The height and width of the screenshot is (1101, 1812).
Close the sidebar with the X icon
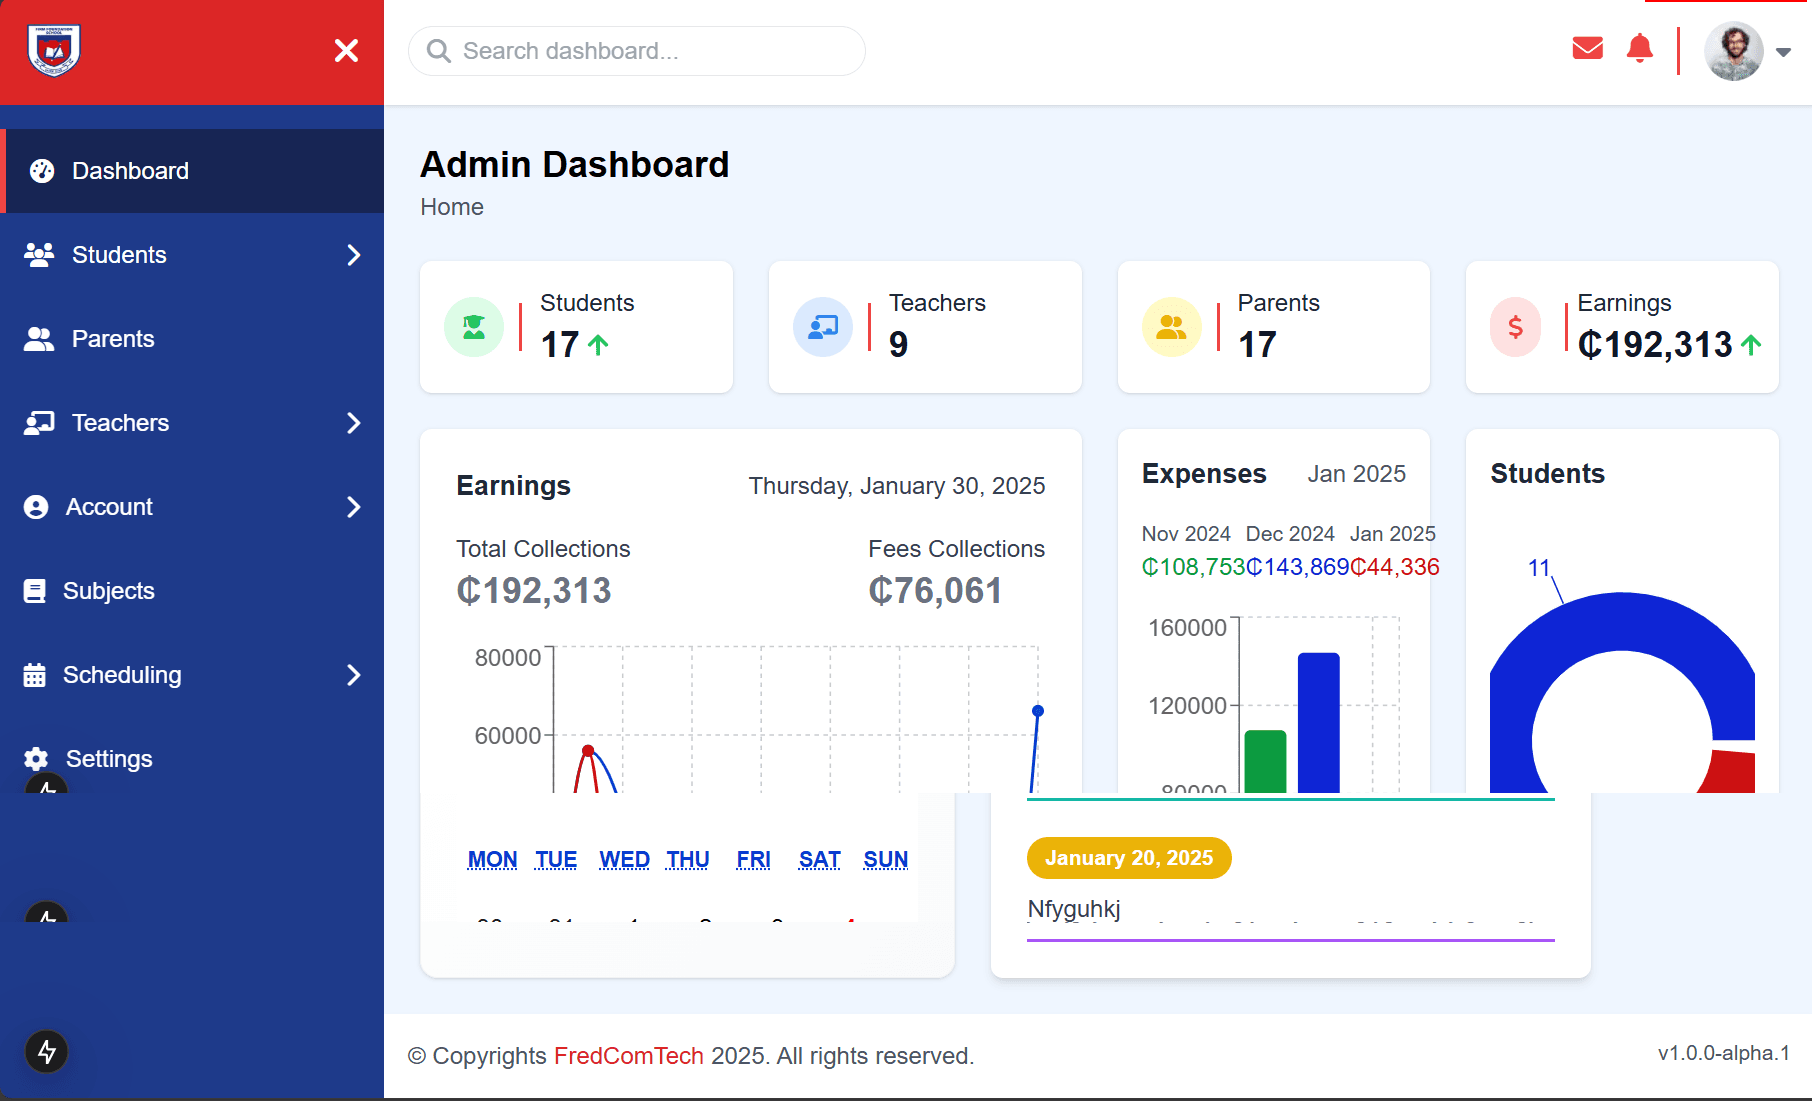point(346,50)
